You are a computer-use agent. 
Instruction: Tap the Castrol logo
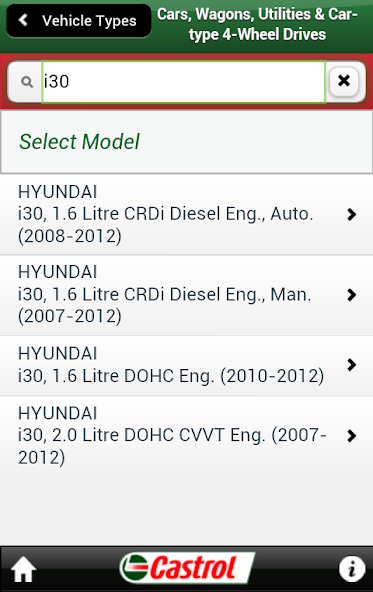pos(187,568)
